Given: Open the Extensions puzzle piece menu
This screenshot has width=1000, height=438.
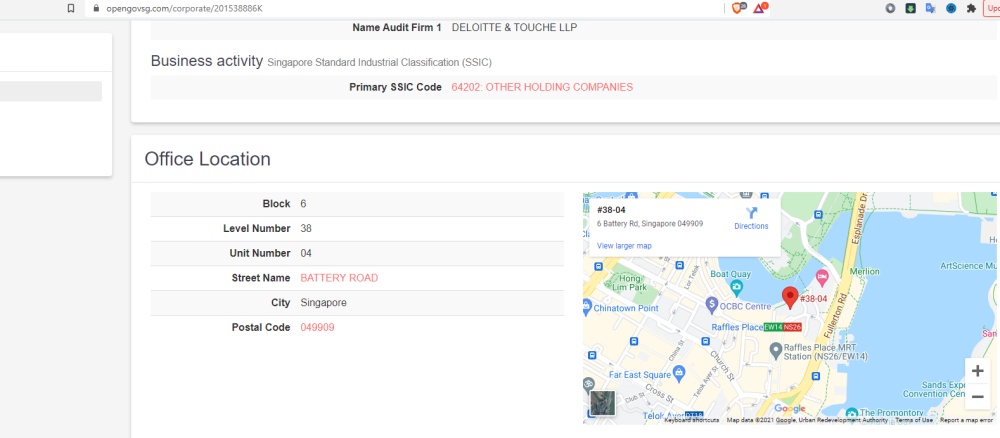Looking at the screenshot, I should [971, 8].
